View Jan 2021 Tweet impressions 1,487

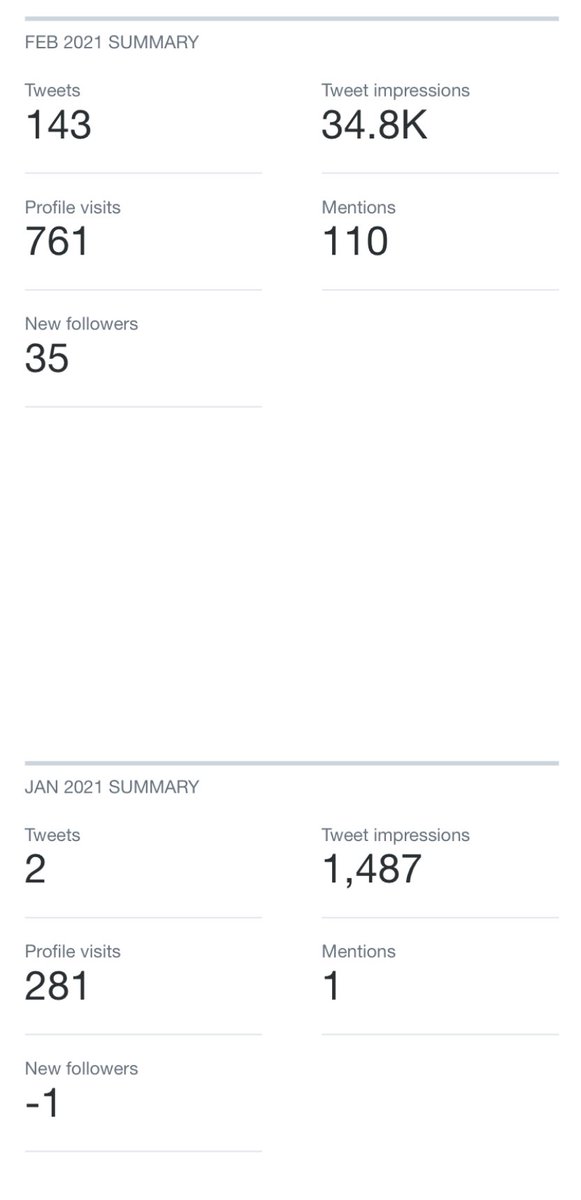point(372,869)
